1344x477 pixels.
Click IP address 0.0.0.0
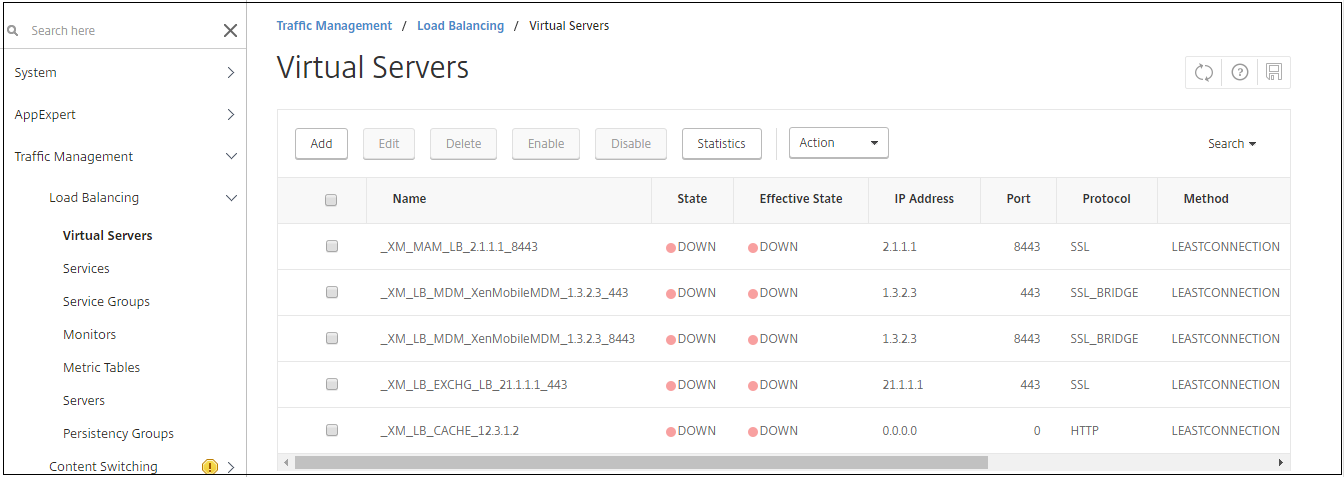pyautogui.click(x=900, y=431)
